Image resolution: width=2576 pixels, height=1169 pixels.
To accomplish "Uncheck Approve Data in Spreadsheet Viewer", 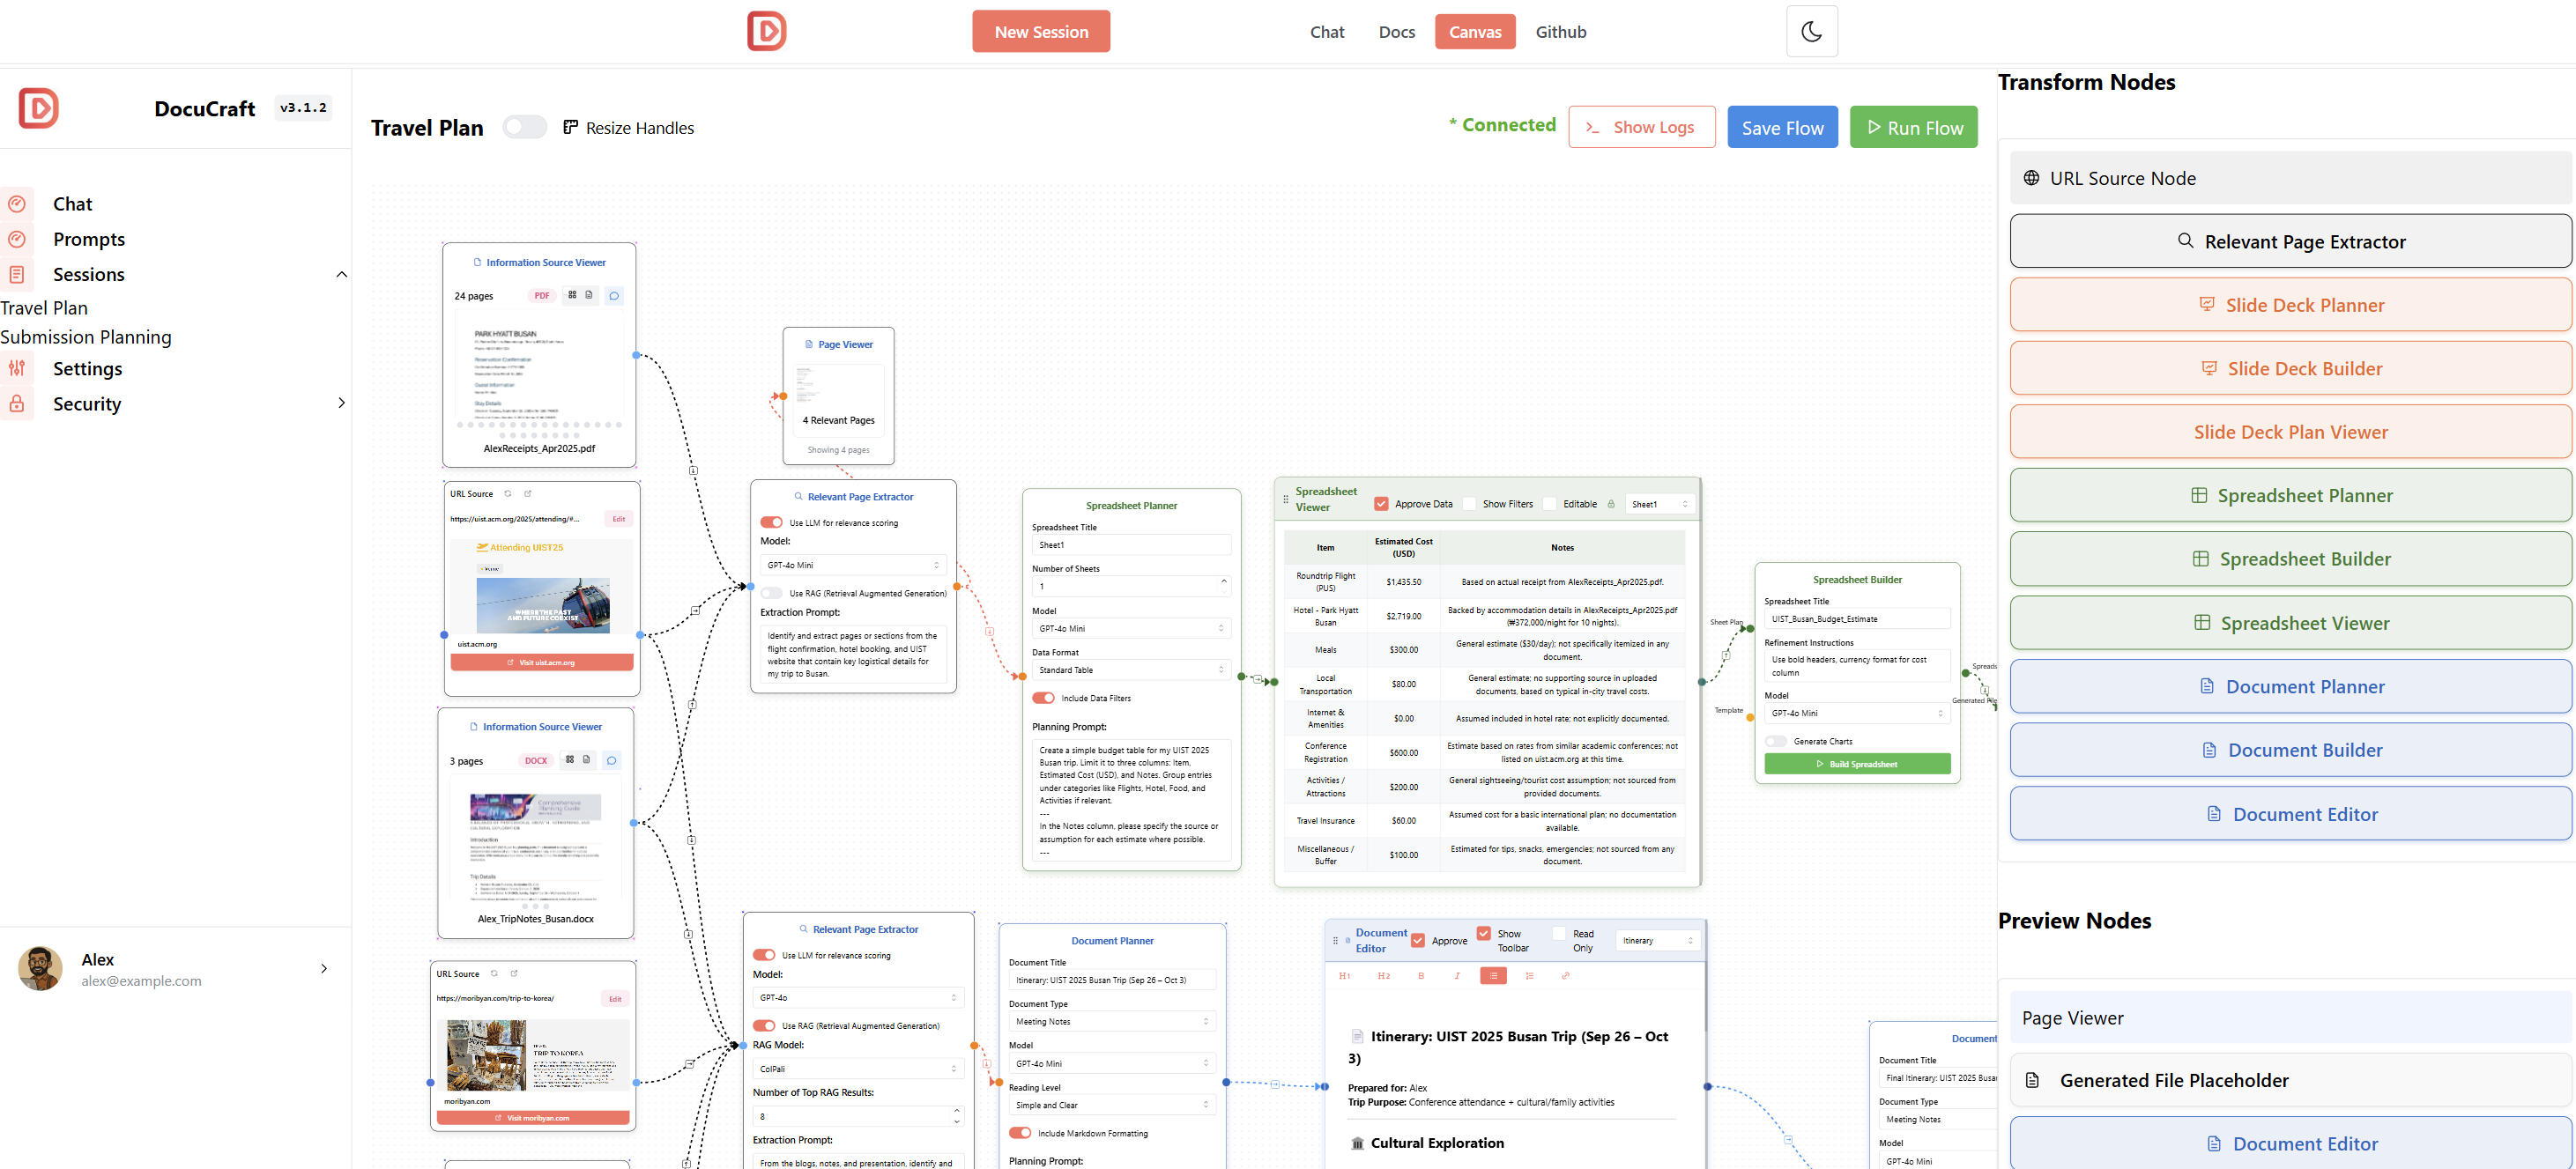I will [1381, 504].
